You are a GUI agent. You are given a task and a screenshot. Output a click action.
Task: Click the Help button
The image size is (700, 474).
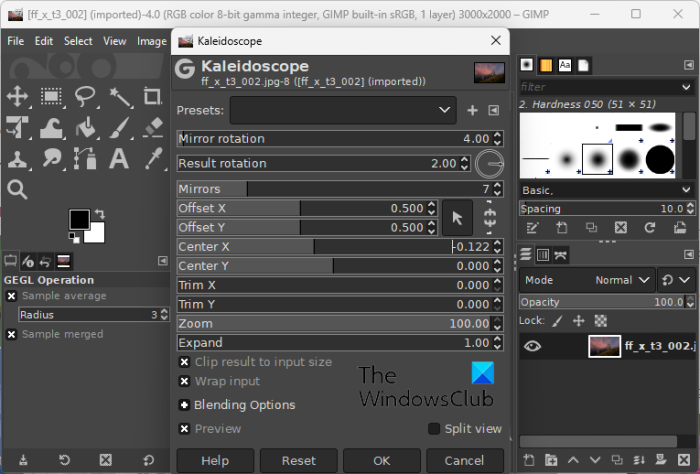[x=215, y=461]
